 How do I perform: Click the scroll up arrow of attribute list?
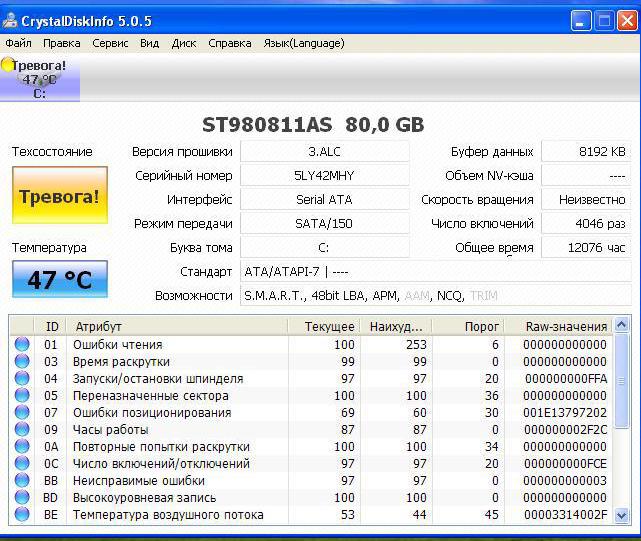pyautogui.click(x=621, y=325)
